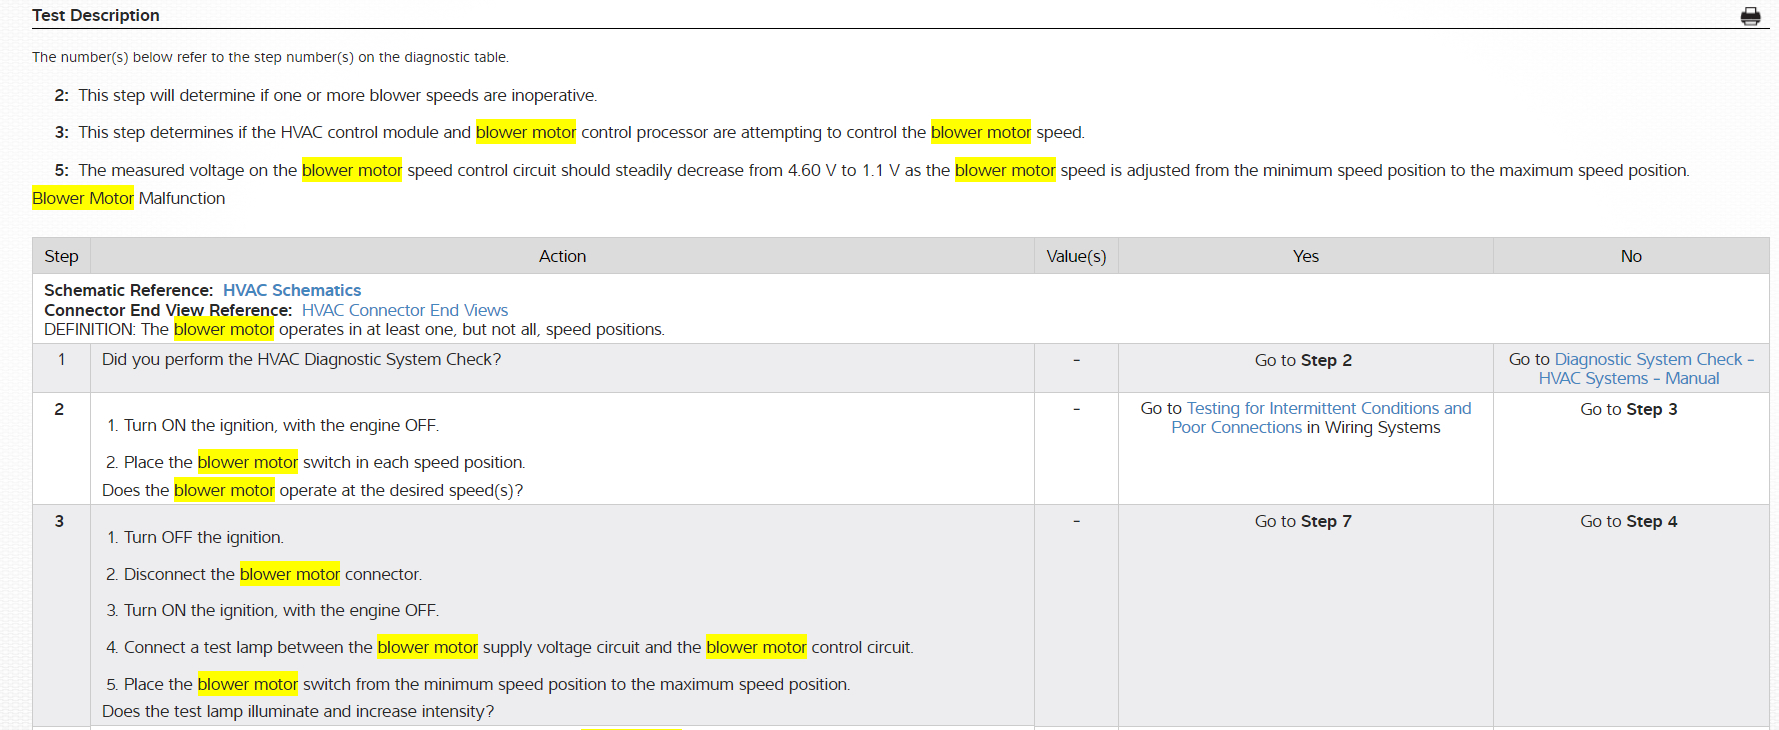Click the 'Go to Step 4' cell
The height and width of the screenshot is (730, 1779).
1629,521
